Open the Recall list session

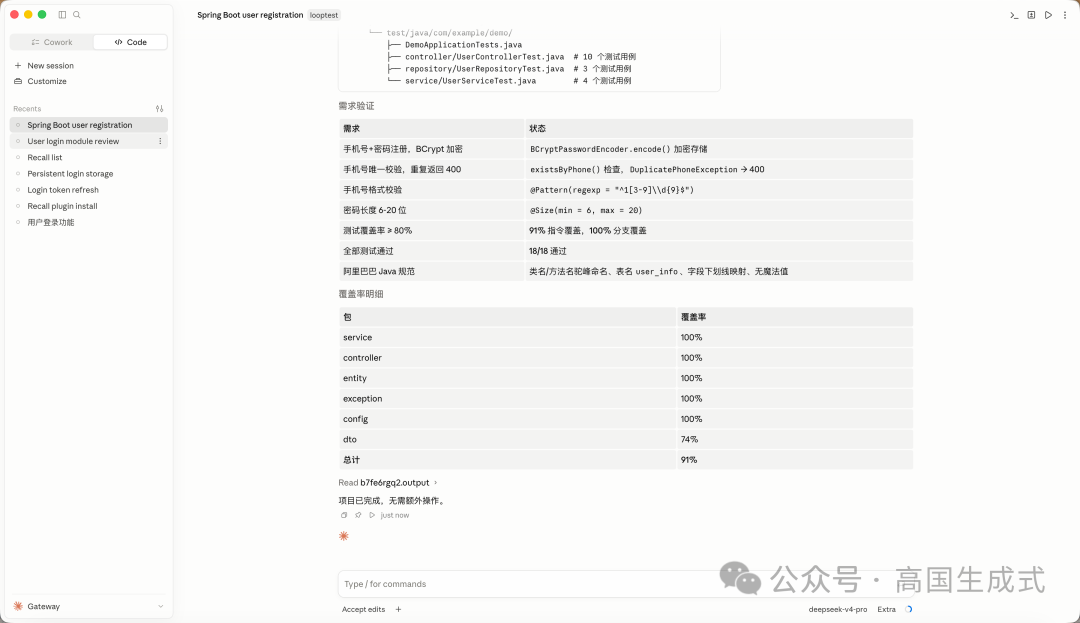point(88,158)
